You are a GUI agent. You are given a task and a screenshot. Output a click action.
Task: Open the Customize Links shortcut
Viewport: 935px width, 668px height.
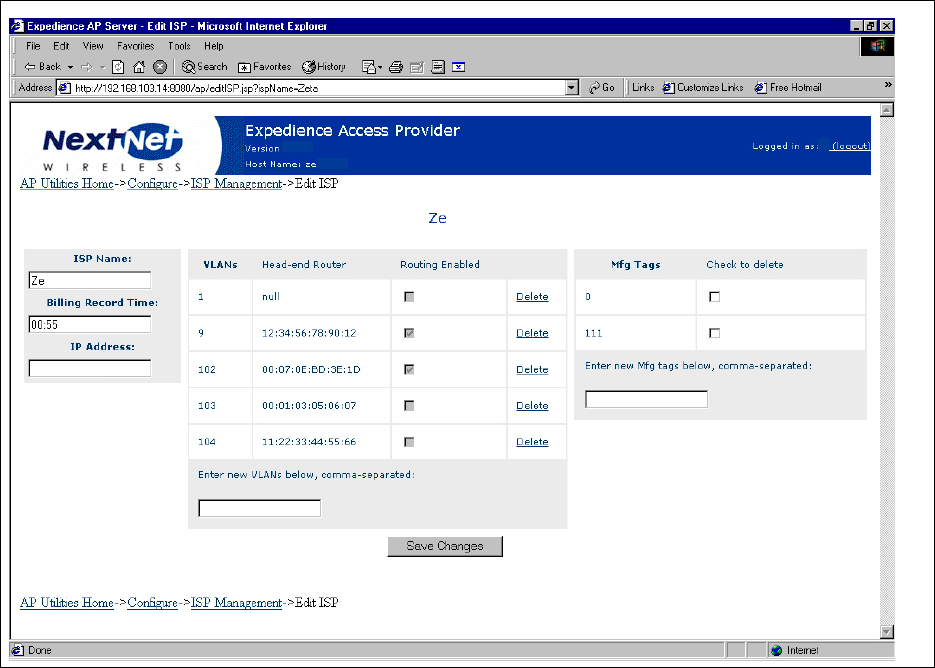703,88
